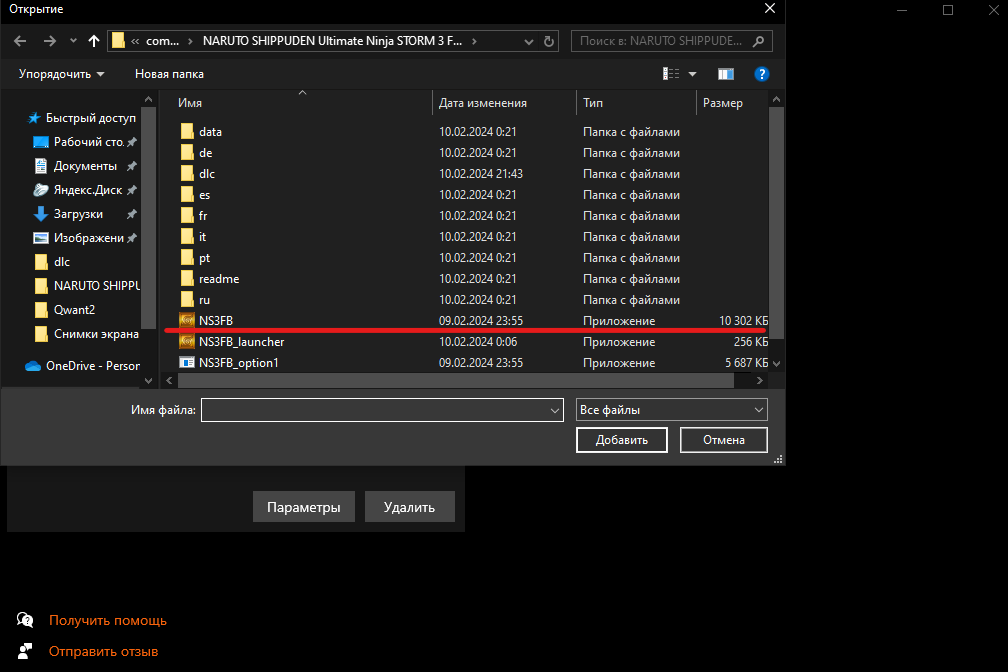The width and height of the screenshot is (1008, 672).
Task: Click the search magnifier icon
Action: pos(759,41)
